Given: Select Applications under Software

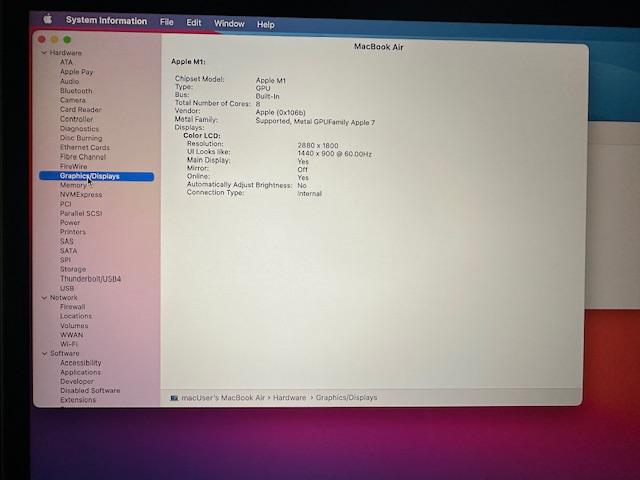Looking at the screenshot, I should (x=80, y=372).
